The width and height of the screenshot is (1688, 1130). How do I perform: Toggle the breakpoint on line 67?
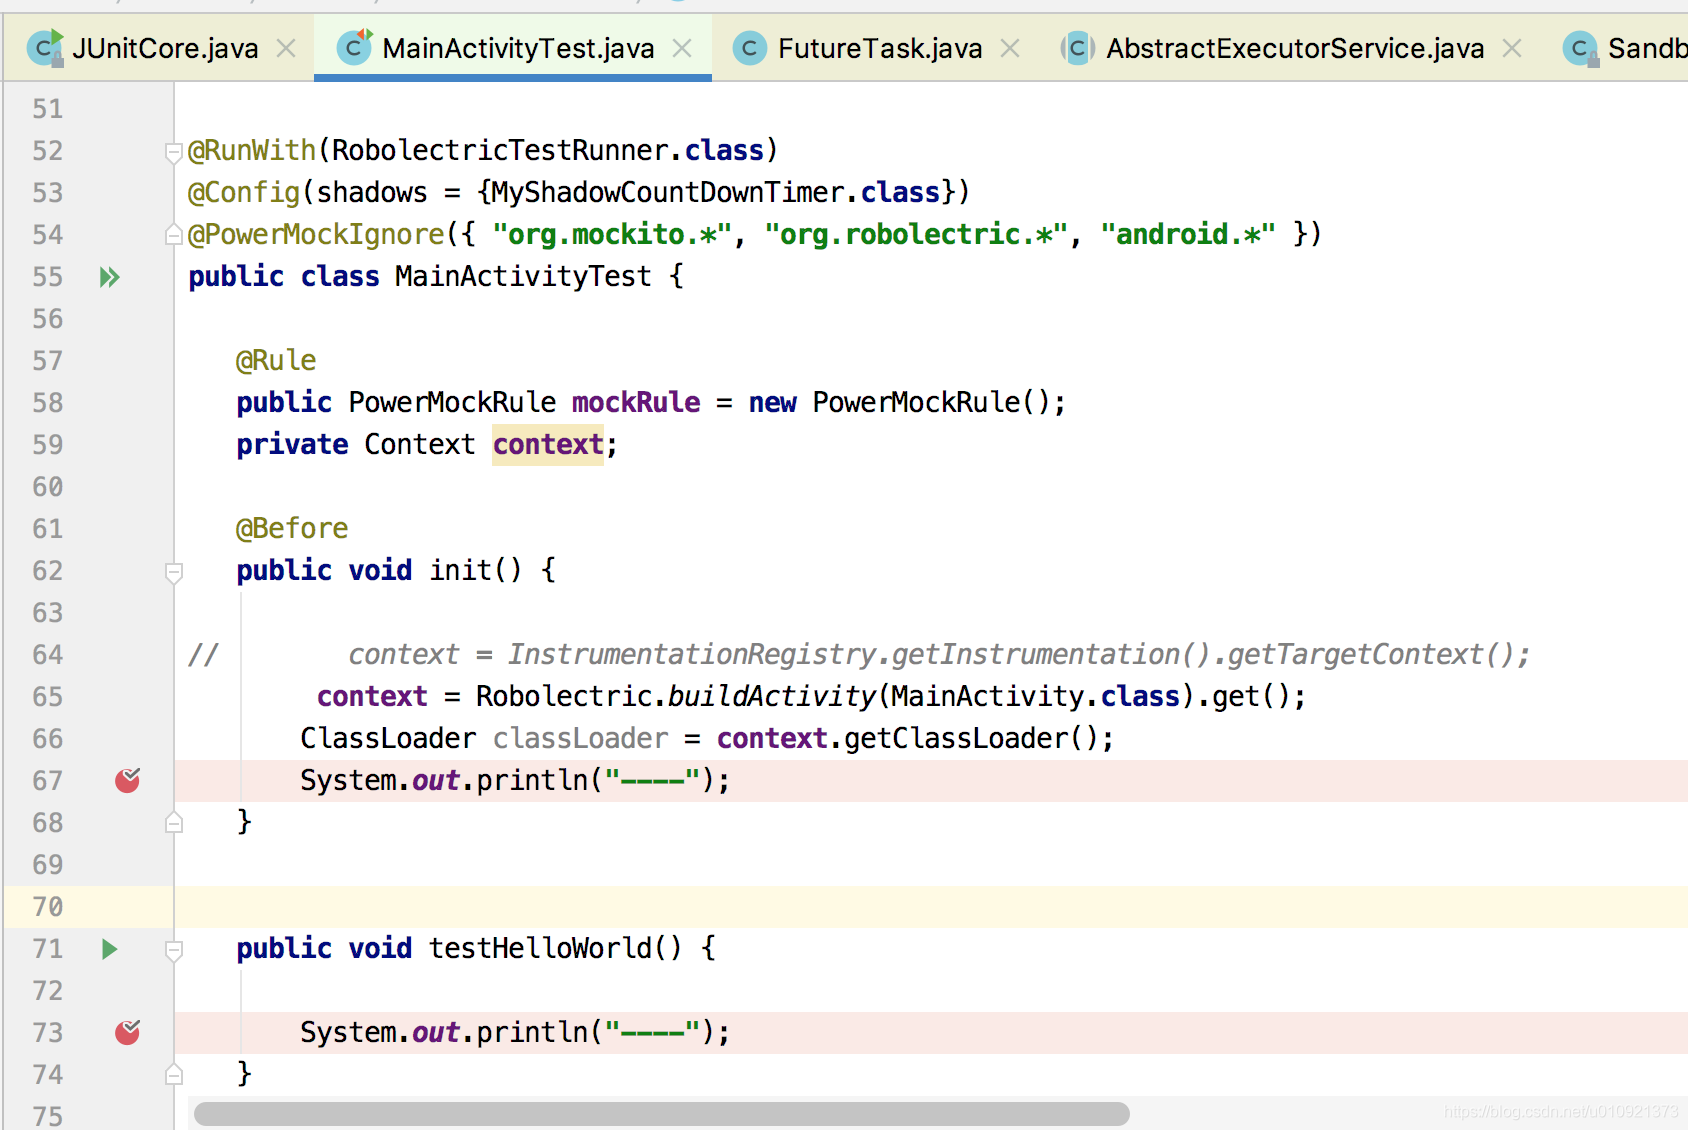coord(128,780)
